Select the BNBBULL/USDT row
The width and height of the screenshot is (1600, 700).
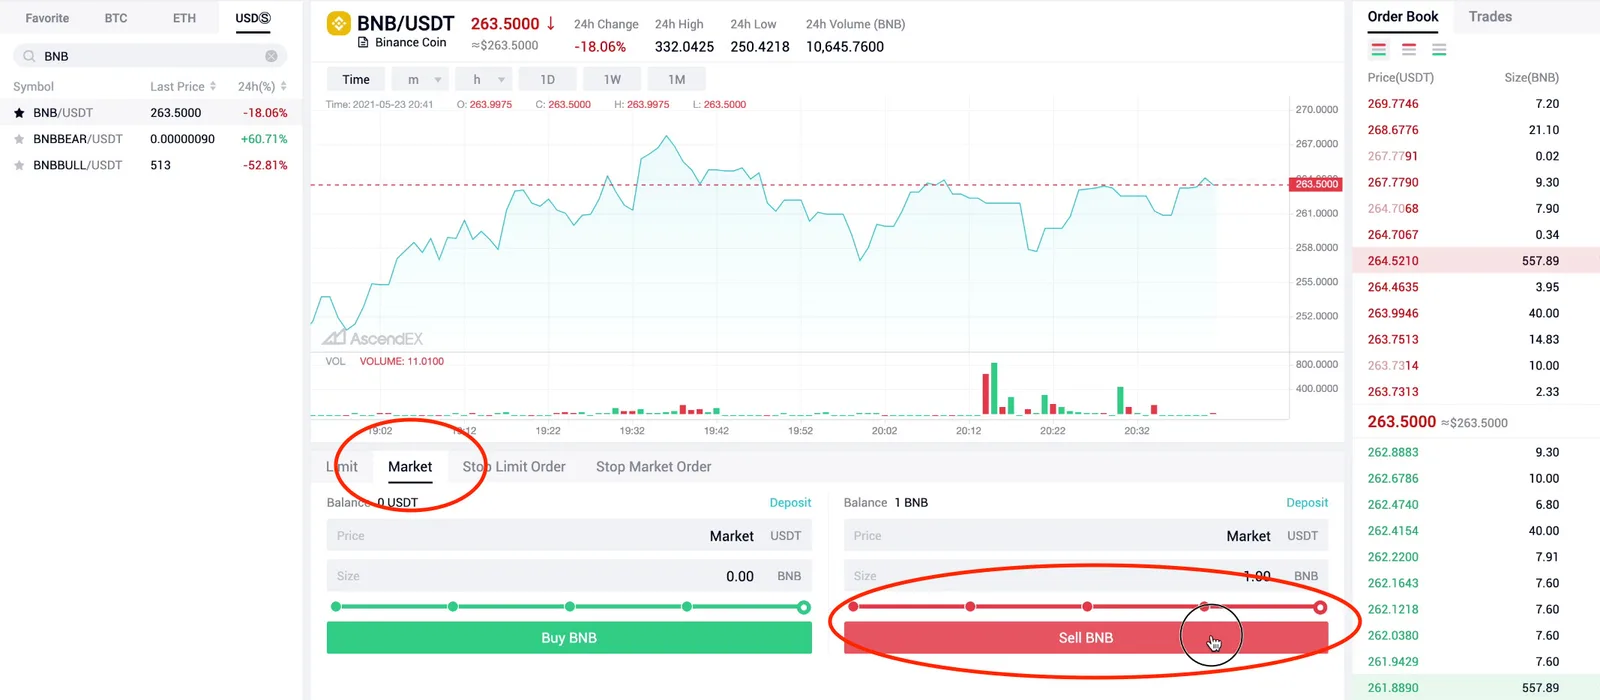coord(151,165)
